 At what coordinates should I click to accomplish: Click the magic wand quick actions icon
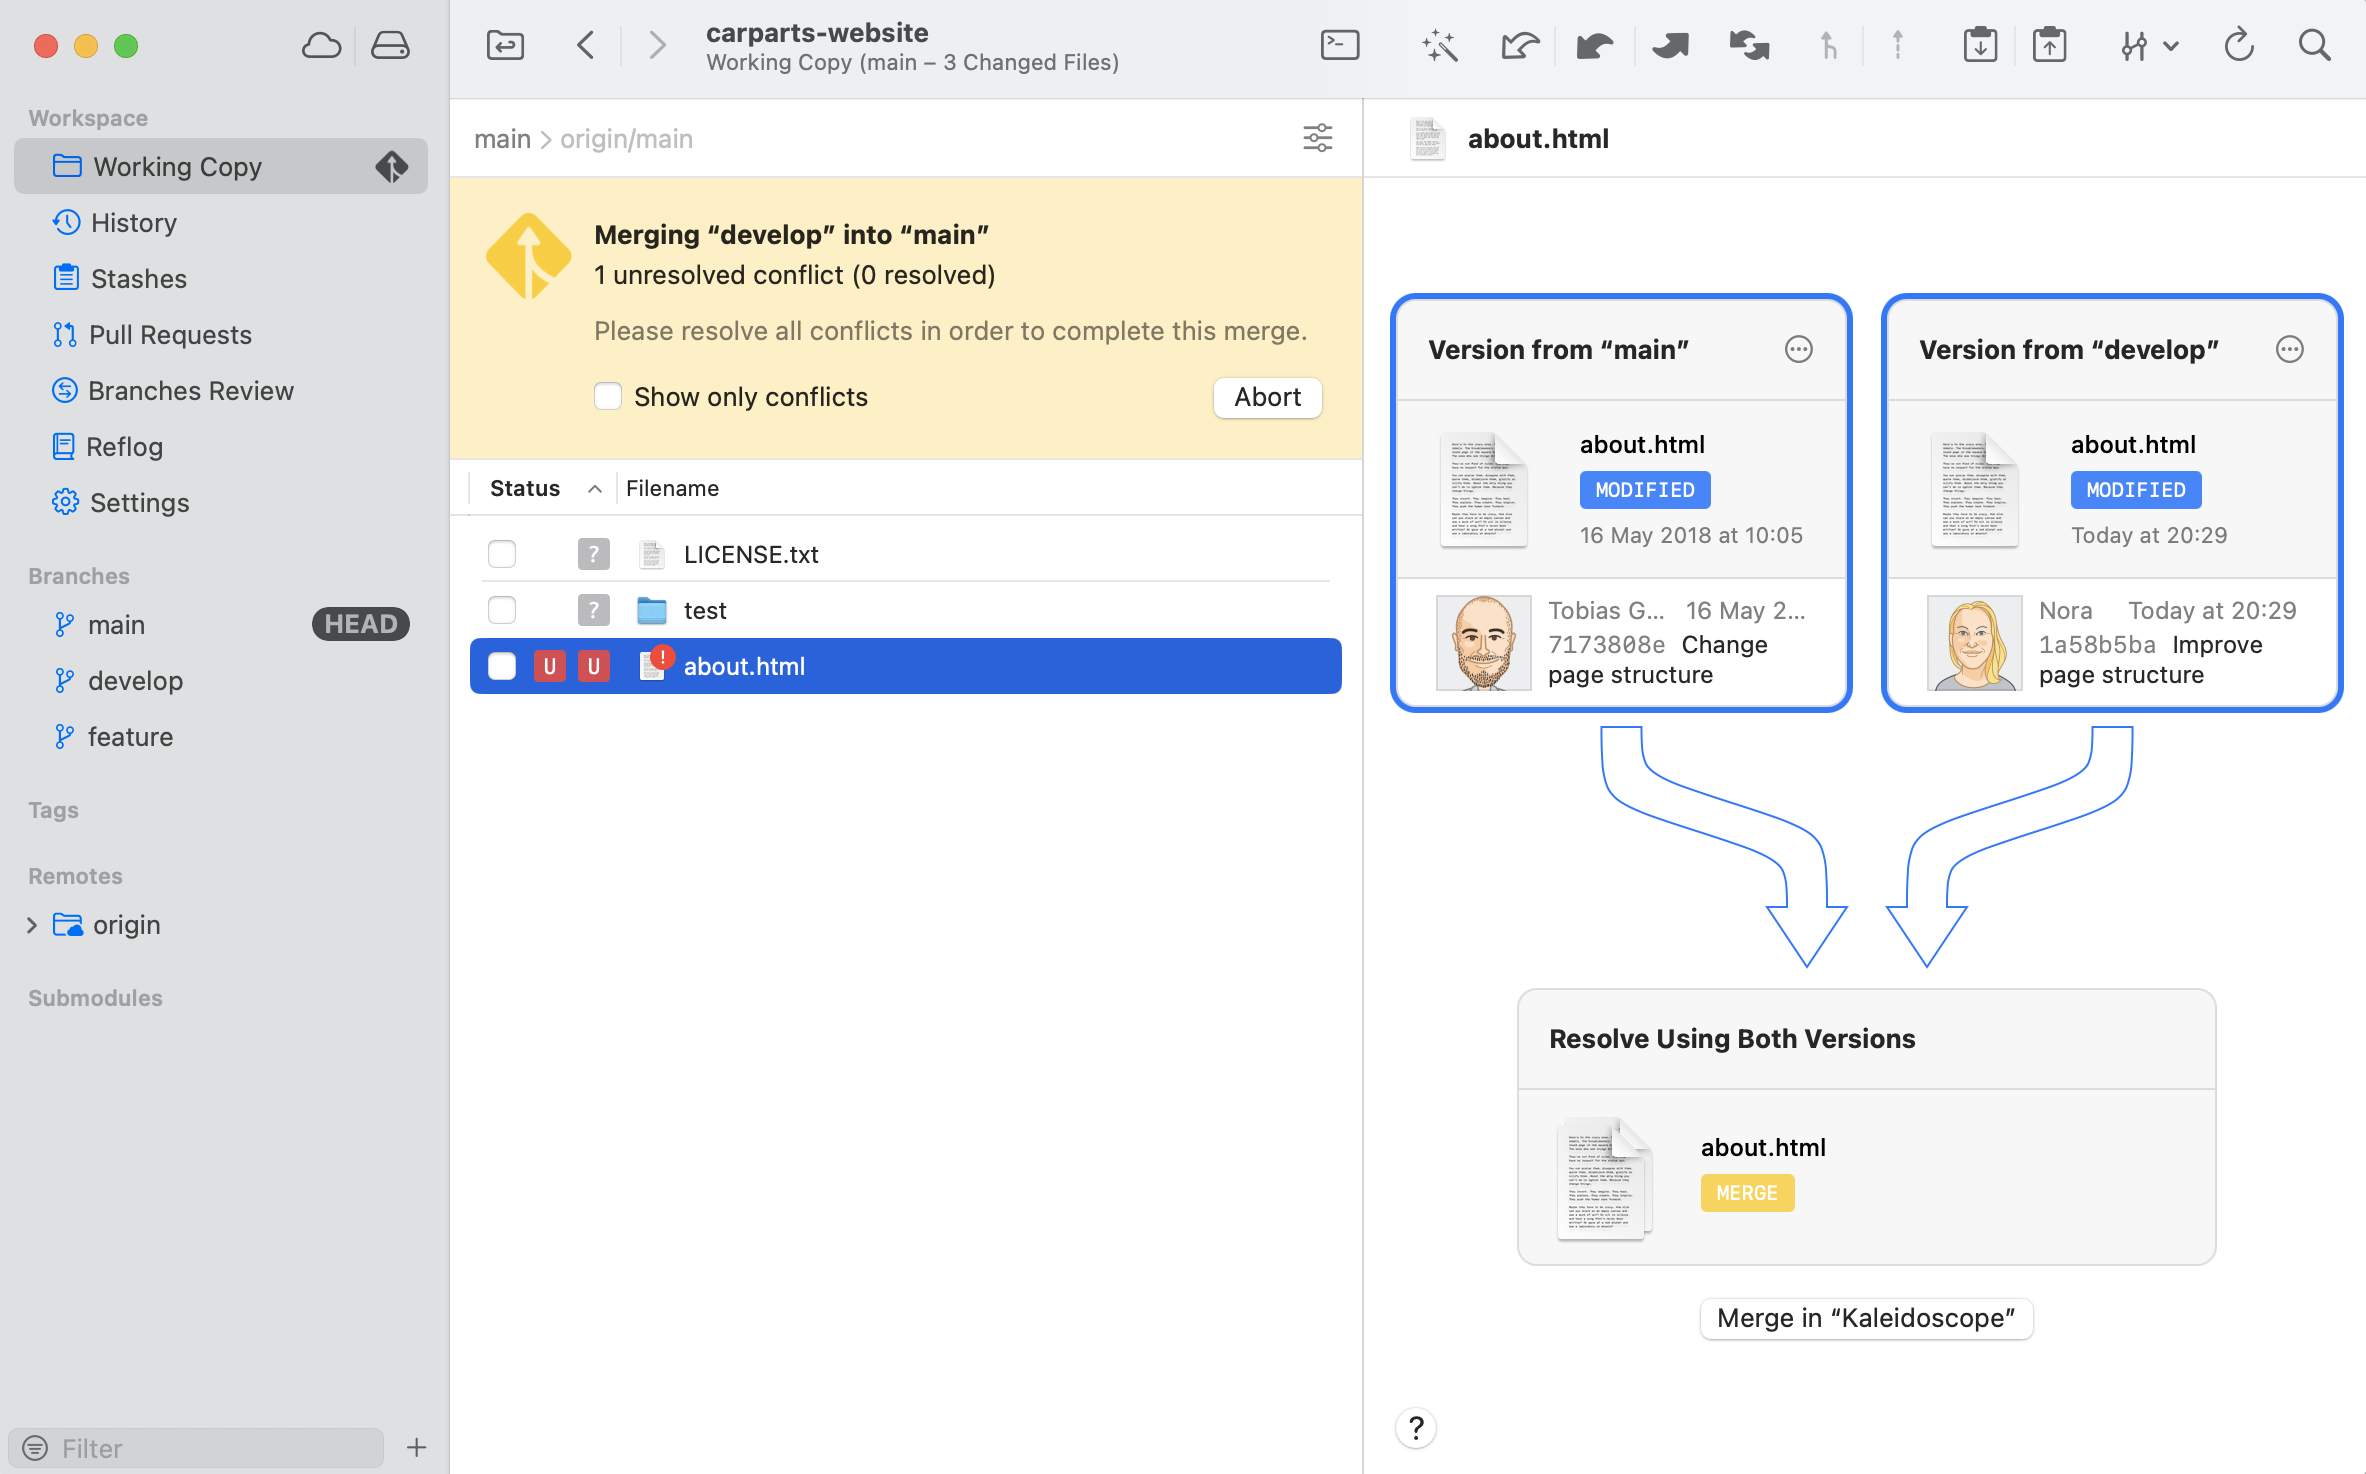point(1439,45)
